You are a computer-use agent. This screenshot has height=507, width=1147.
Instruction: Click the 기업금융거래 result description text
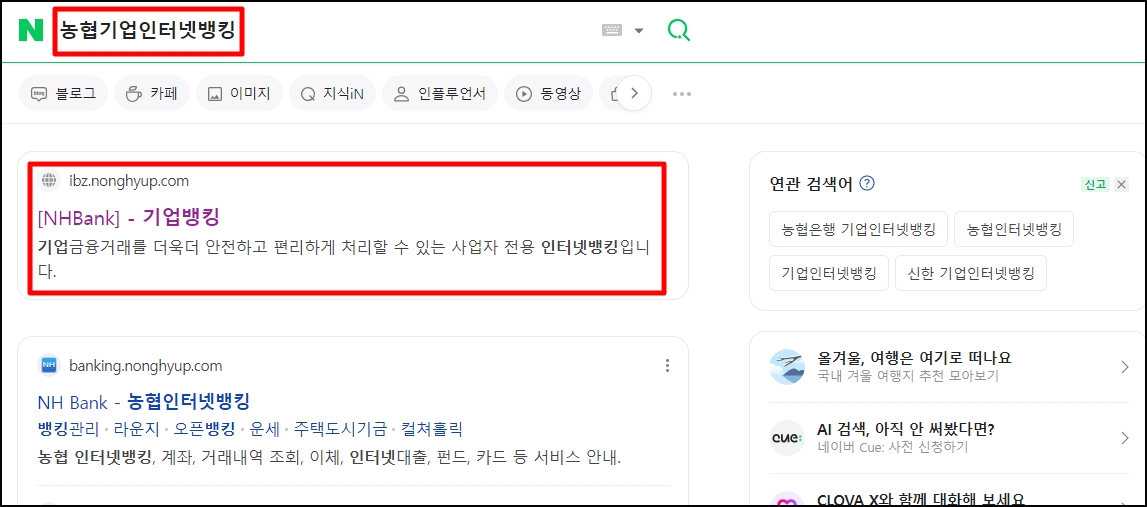point(343,259)
